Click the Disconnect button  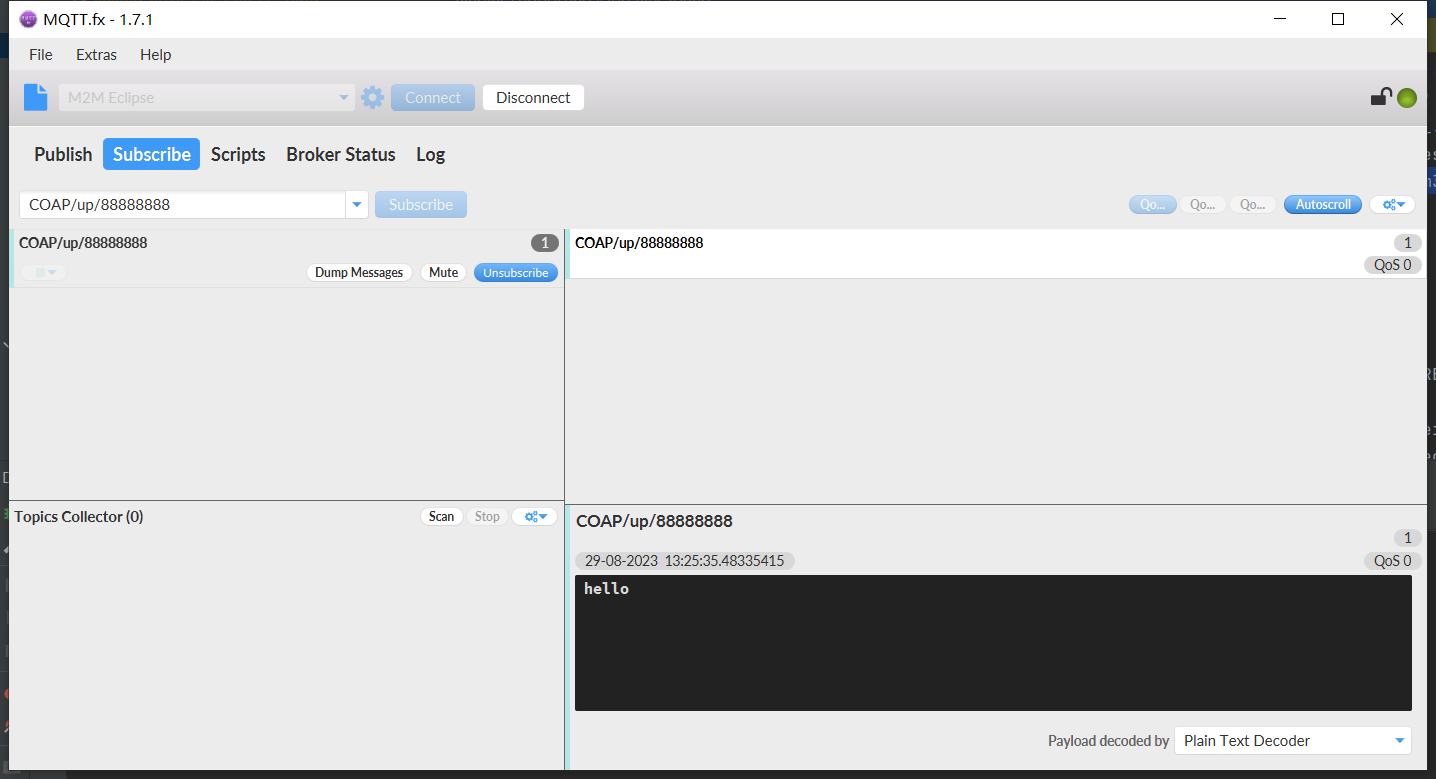[x=533, y=98]
